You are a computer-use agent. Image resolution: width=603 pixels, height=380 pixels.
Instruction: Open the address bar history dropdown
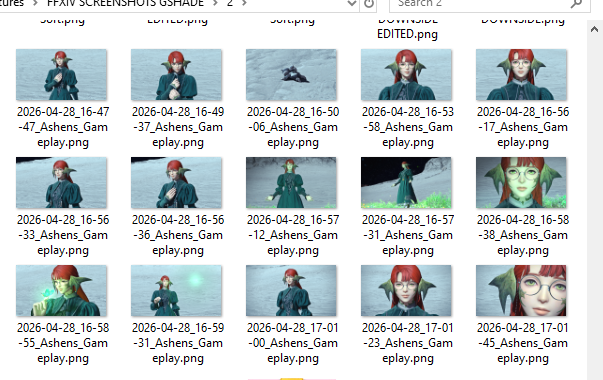tap(352, 4)
